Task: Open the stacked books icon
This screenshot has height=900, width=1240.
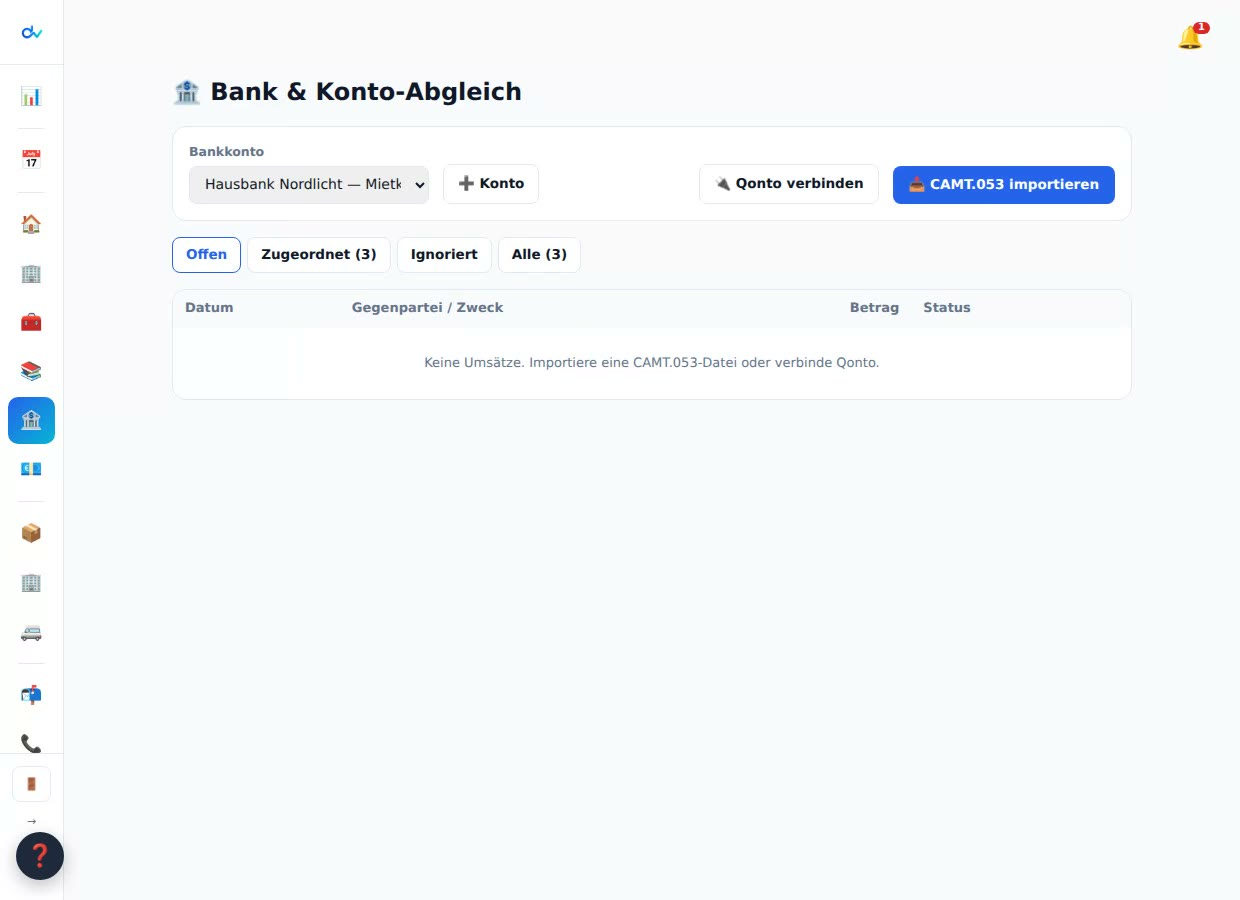Action: 31,371
